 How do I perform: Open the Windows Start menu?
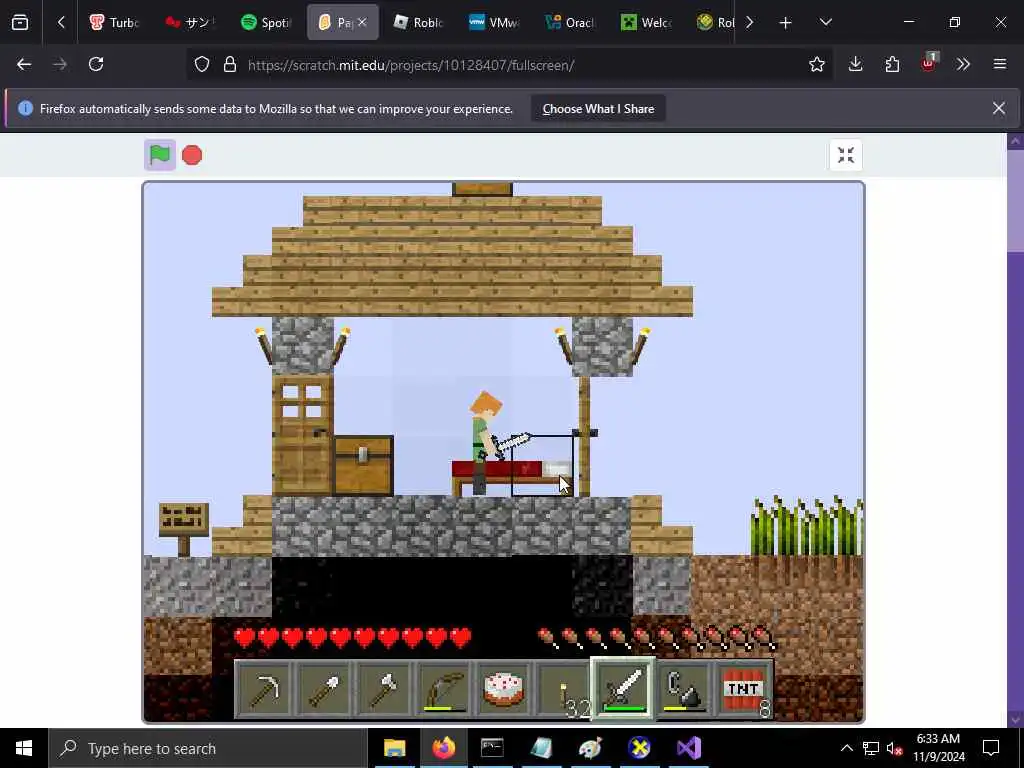(24, 748)
